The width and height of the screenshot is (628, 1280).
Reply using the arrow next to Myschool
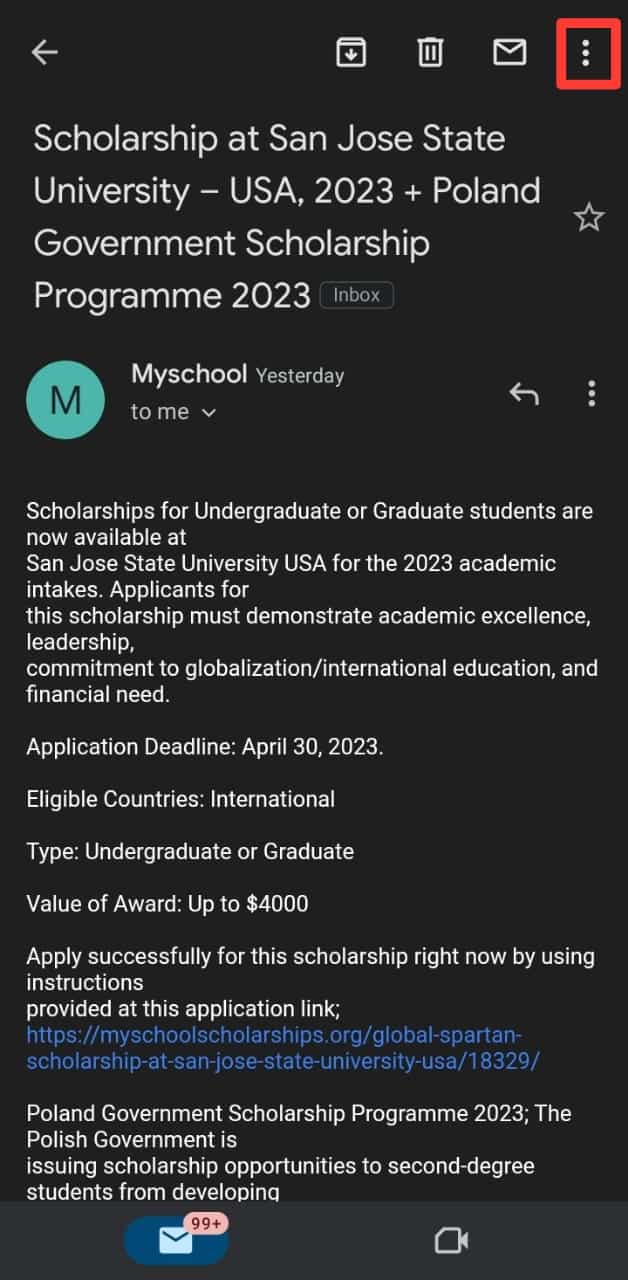click(524, 394)
